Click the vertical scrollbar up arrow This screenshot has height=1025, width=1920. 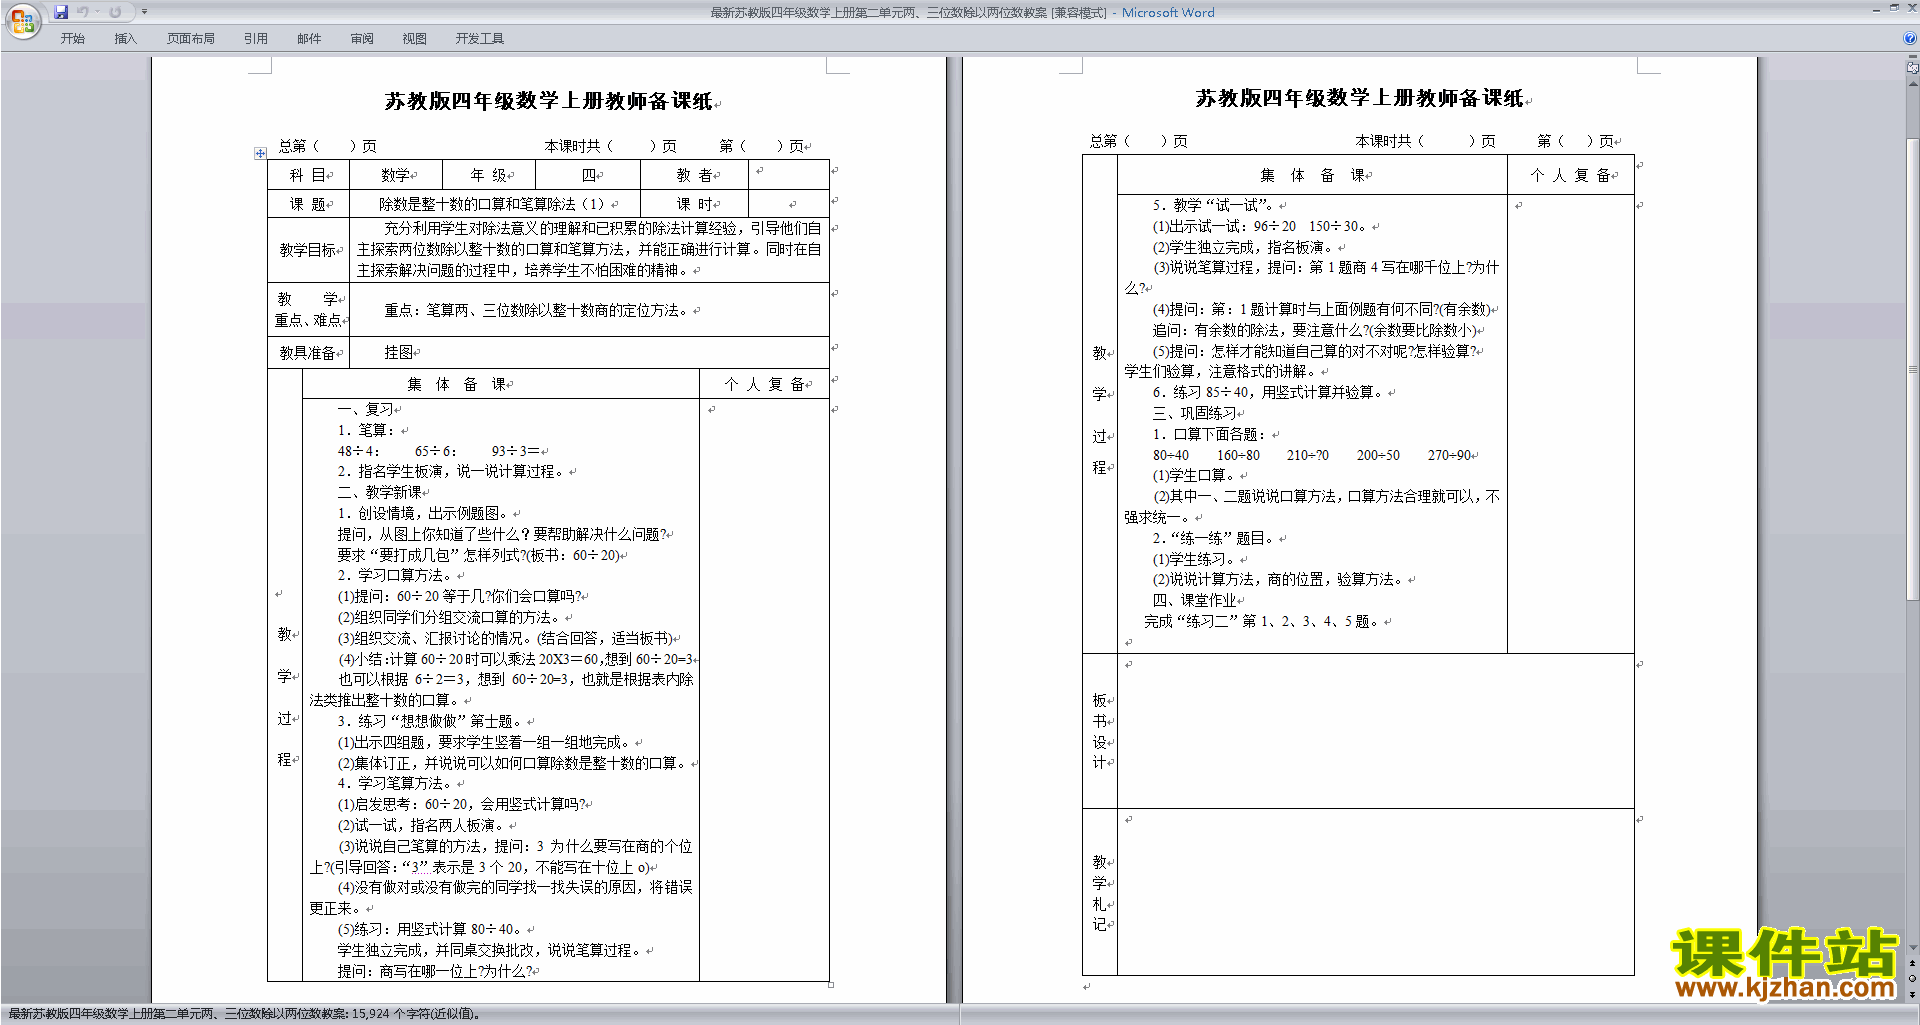point(1913,83)
